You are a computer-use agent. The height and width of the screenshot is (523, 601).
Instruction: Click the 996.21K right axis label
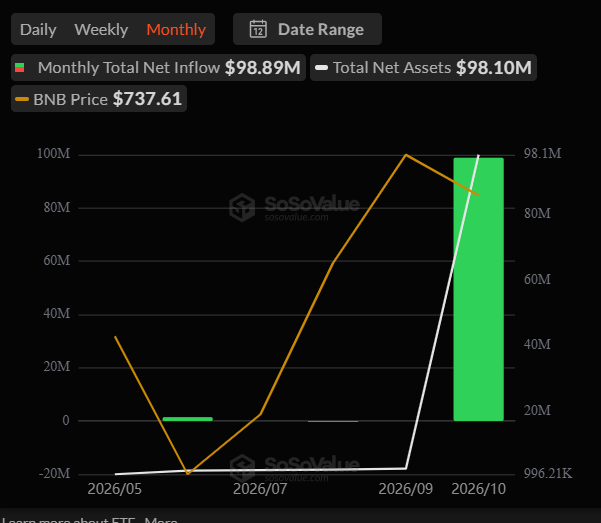click(x=548, y=474)
